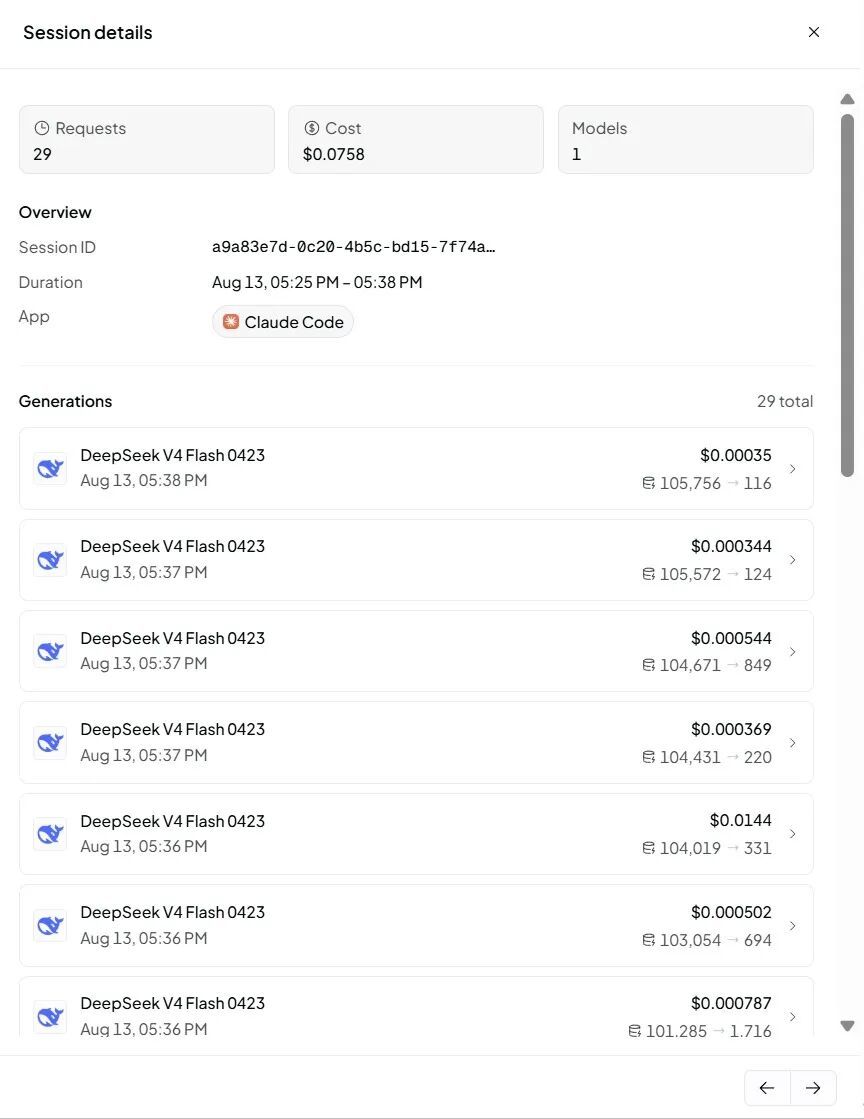Viewport: 864px width, 1119px height.
Task: Expand the $0.000344 generation chevron
Action: tap(793, 560)
